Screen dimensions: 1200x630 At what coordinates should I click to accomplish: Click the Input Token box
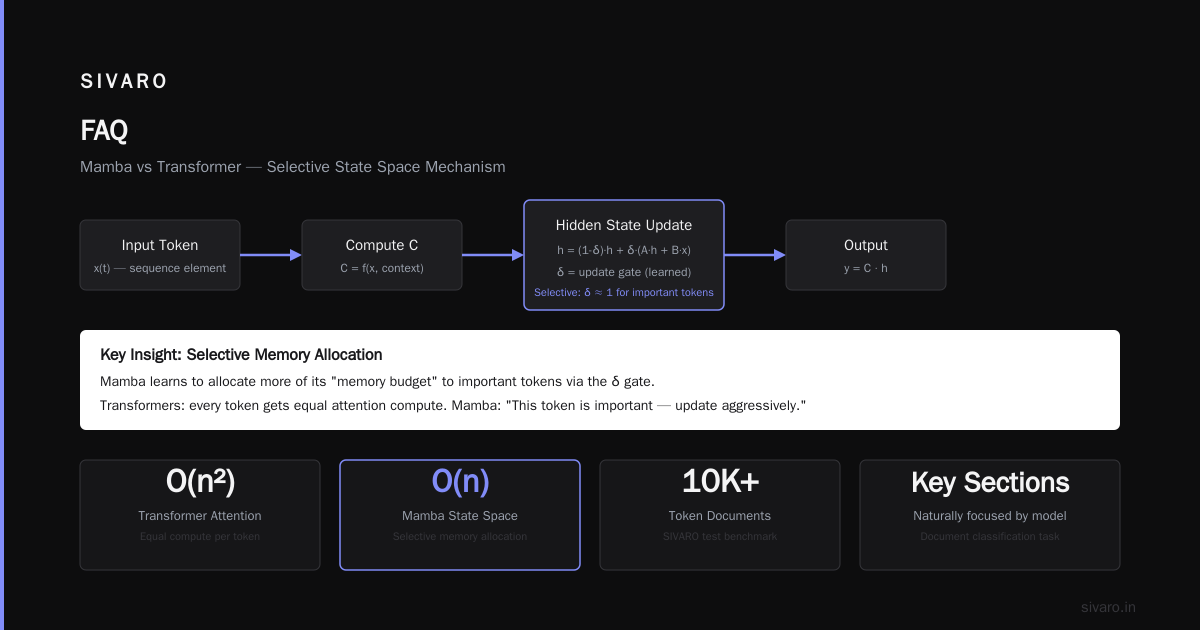pos(160,255)
